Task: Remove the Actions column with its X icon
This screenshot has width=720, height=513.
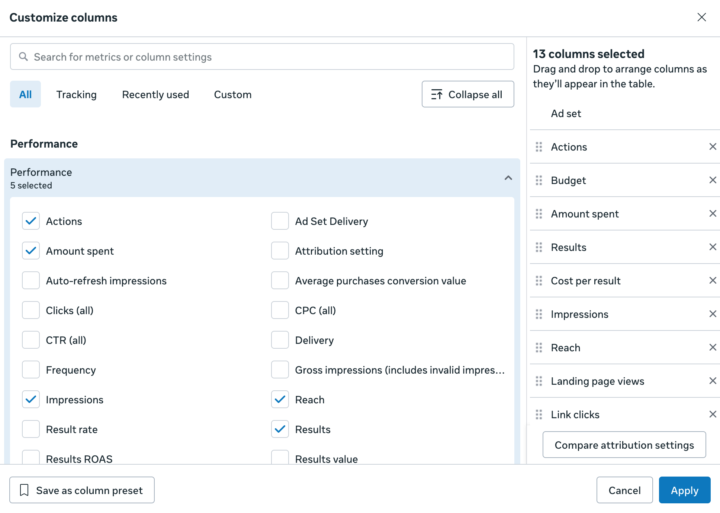Action: (712, 147)
